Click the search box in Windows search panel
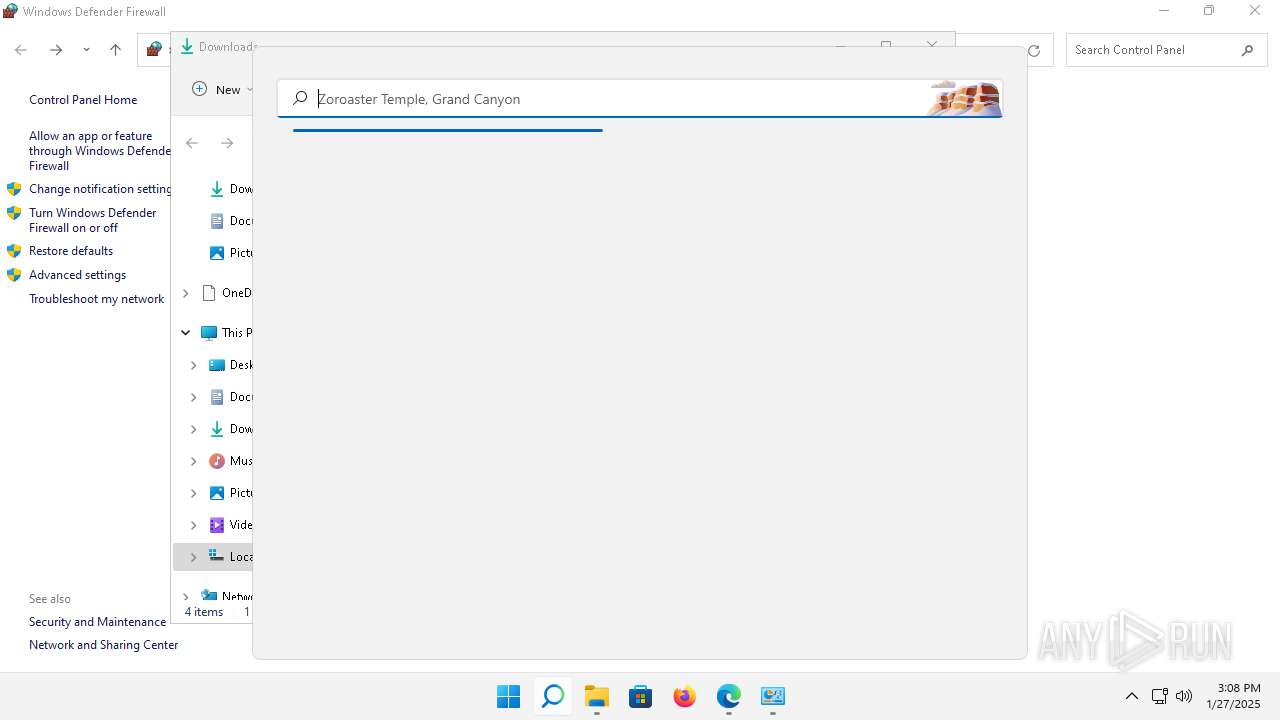This screenshot has width=1280, height=720. click(x=640, y=98)
